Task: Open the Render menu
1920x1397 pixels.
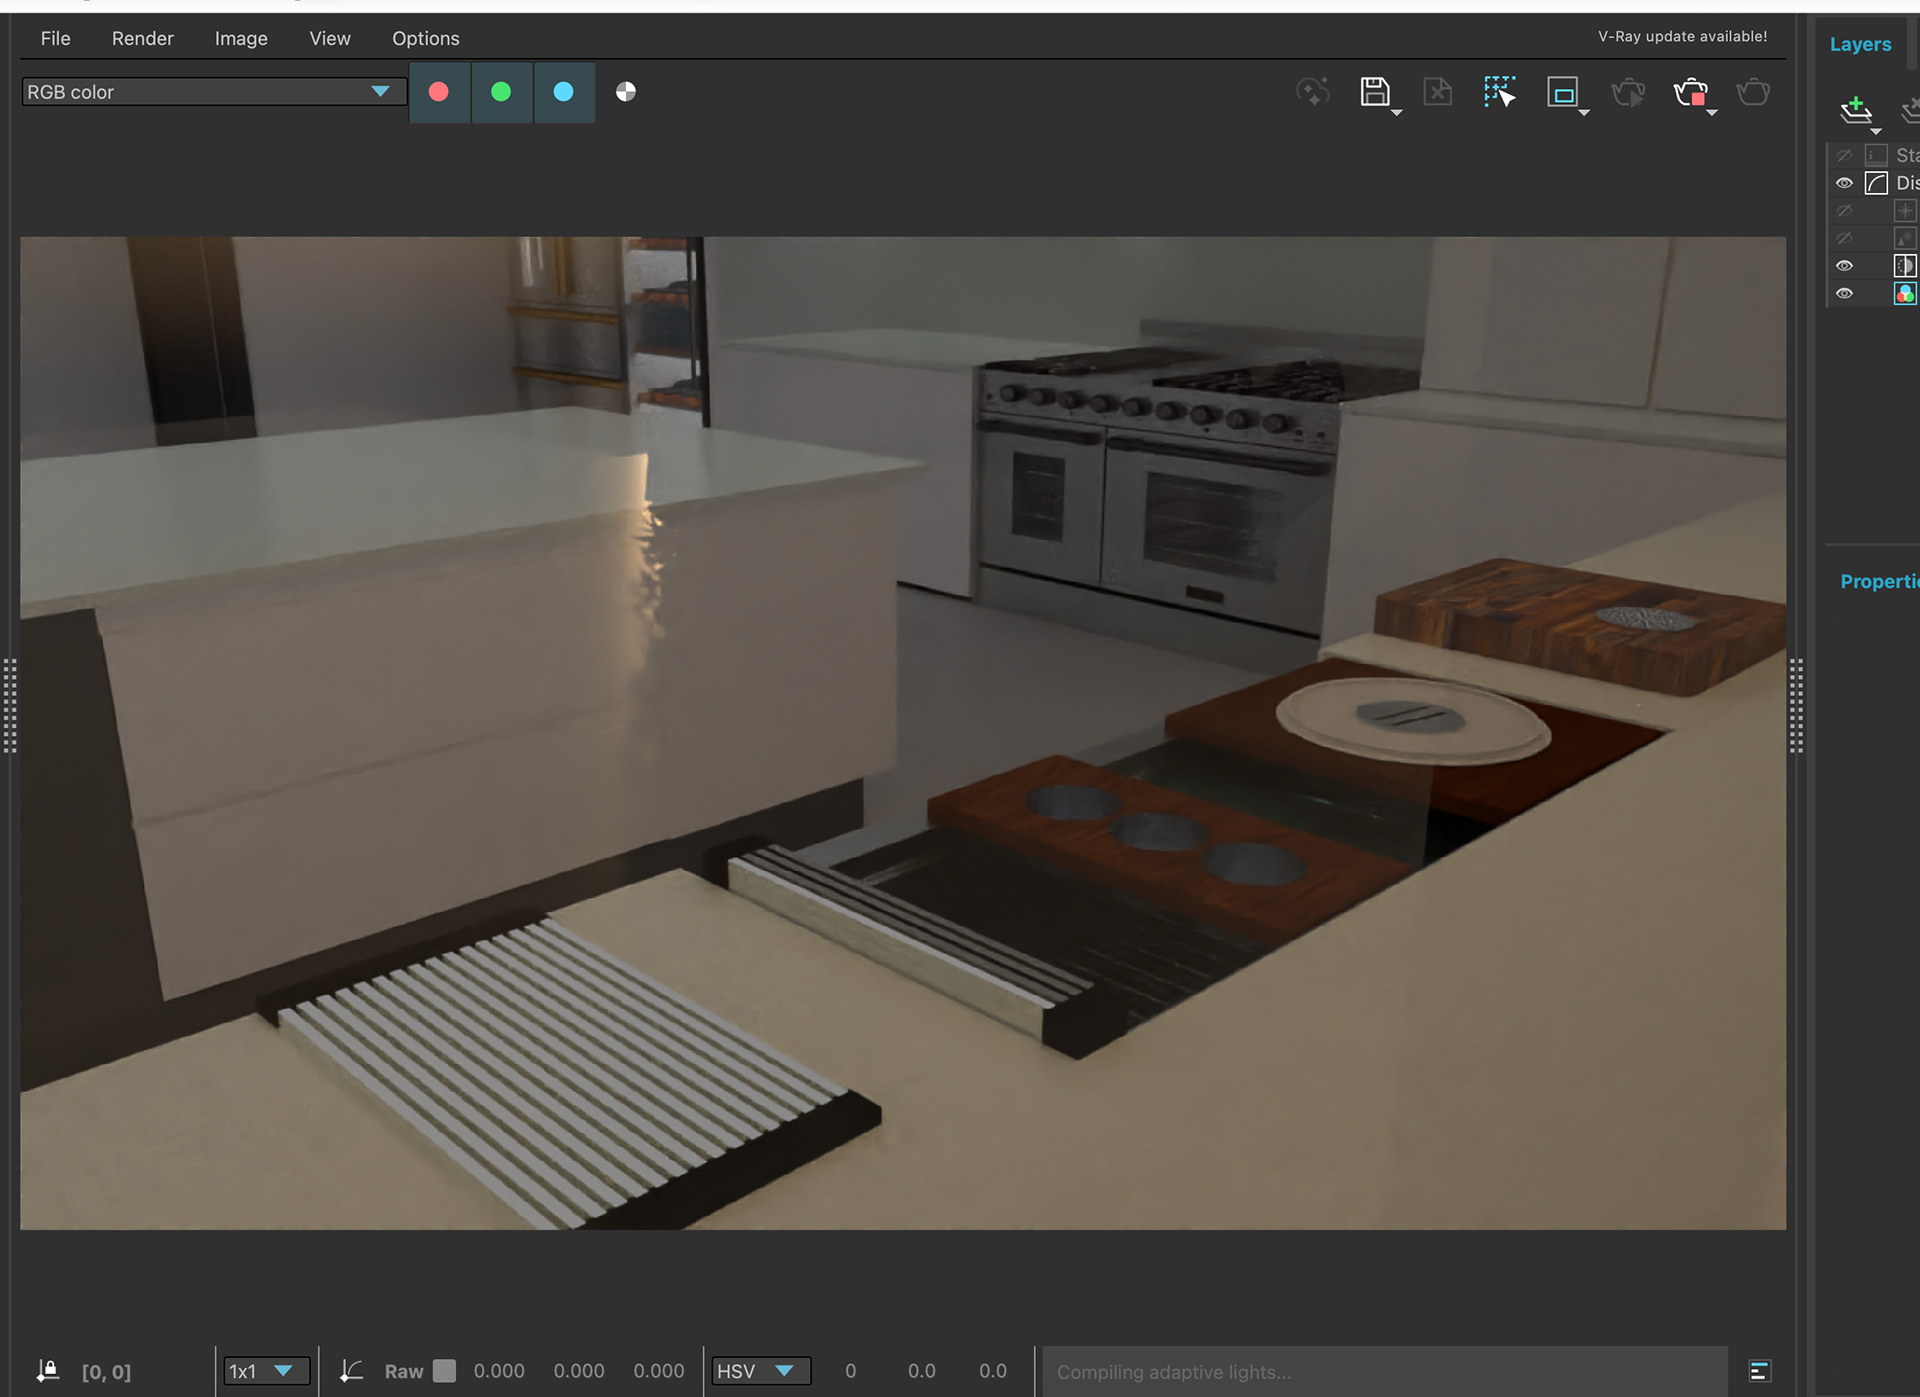Action: 143,38
